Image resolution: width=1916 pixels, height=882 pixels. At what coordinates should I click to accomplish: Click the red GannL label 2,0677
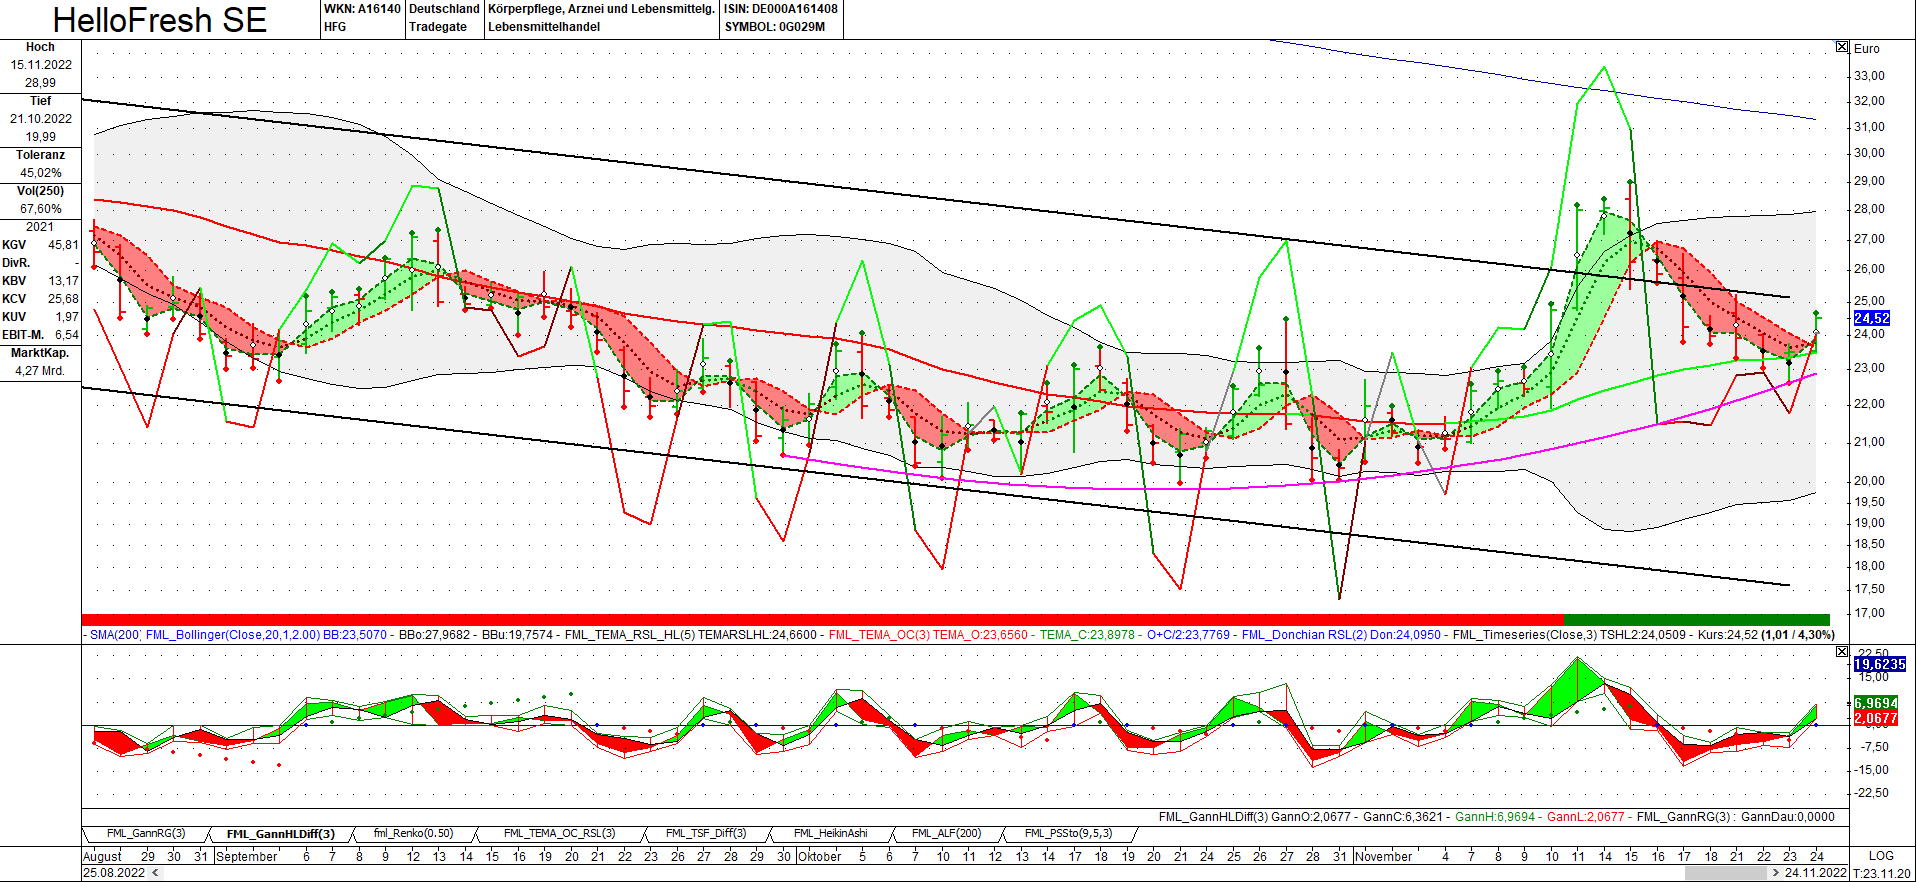tap(1876, 718)
